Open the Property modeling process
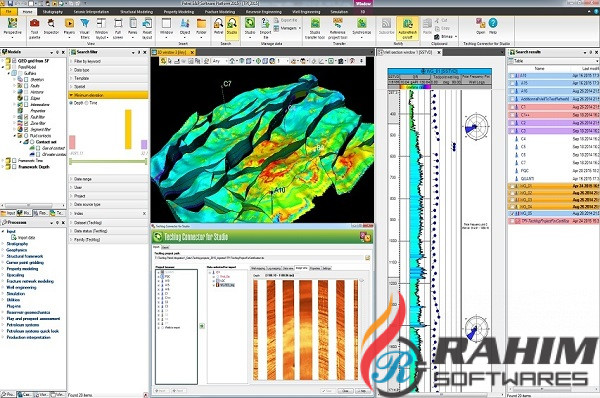 22,269
